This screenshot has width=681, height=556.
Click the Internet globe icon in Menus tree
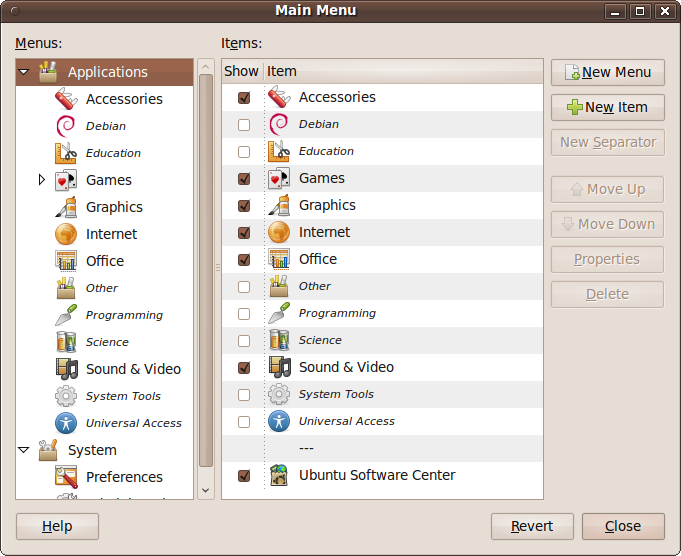[x=66, y=234]
